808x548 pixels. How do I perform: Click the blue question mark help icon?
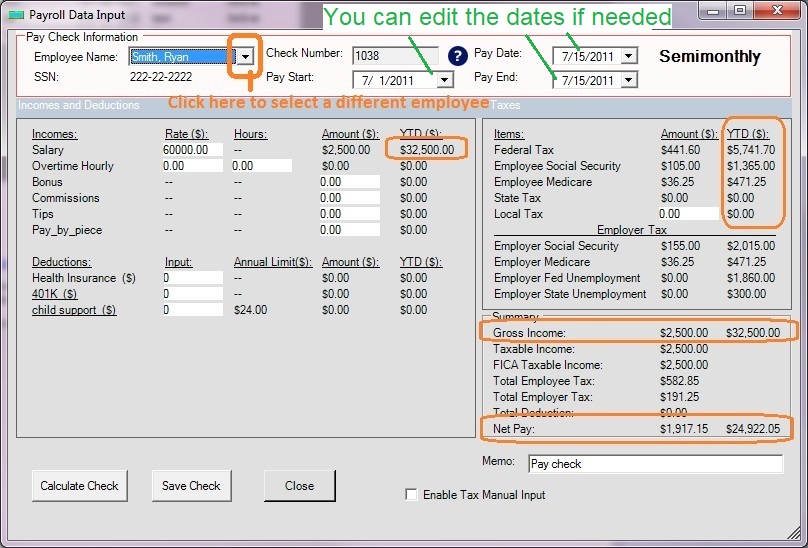click(458, 56)
